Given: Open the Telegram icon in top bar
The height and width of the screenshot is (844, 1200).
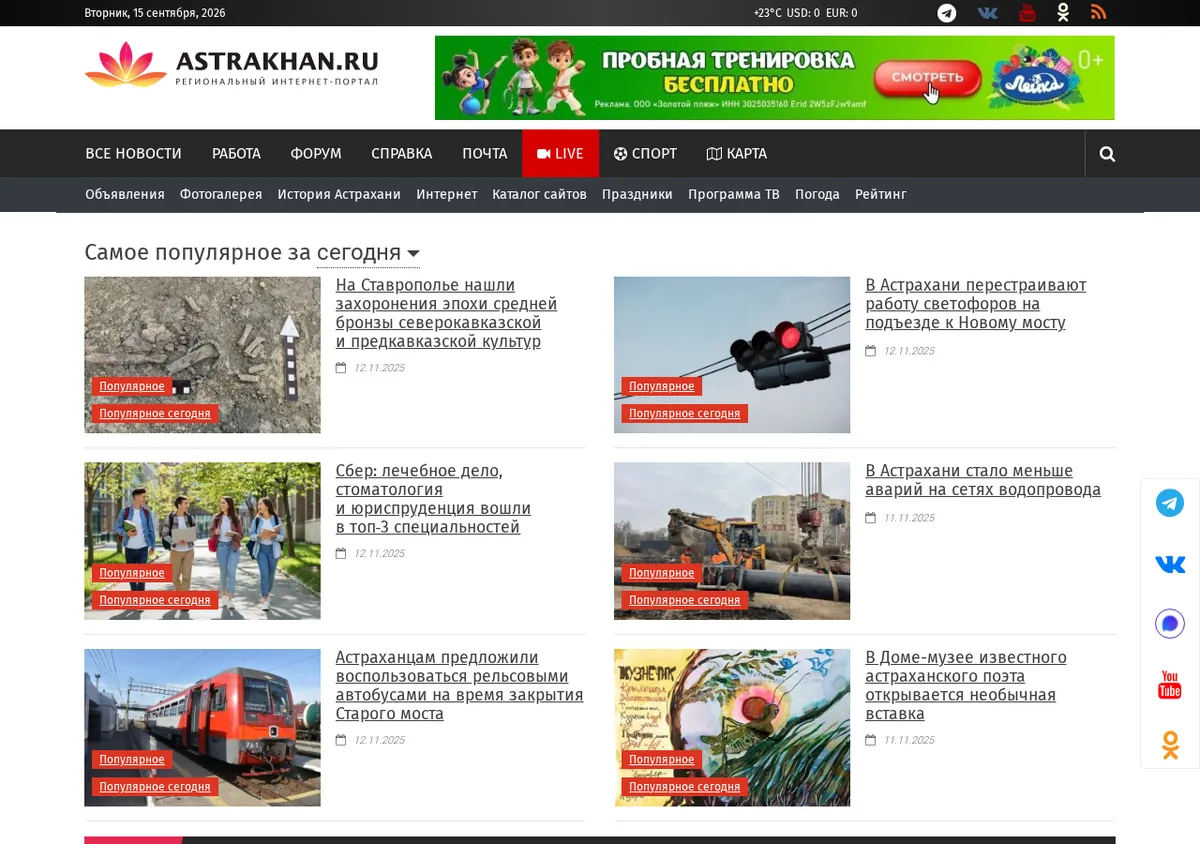Looking at the screenshot, I should pos(946,13).
